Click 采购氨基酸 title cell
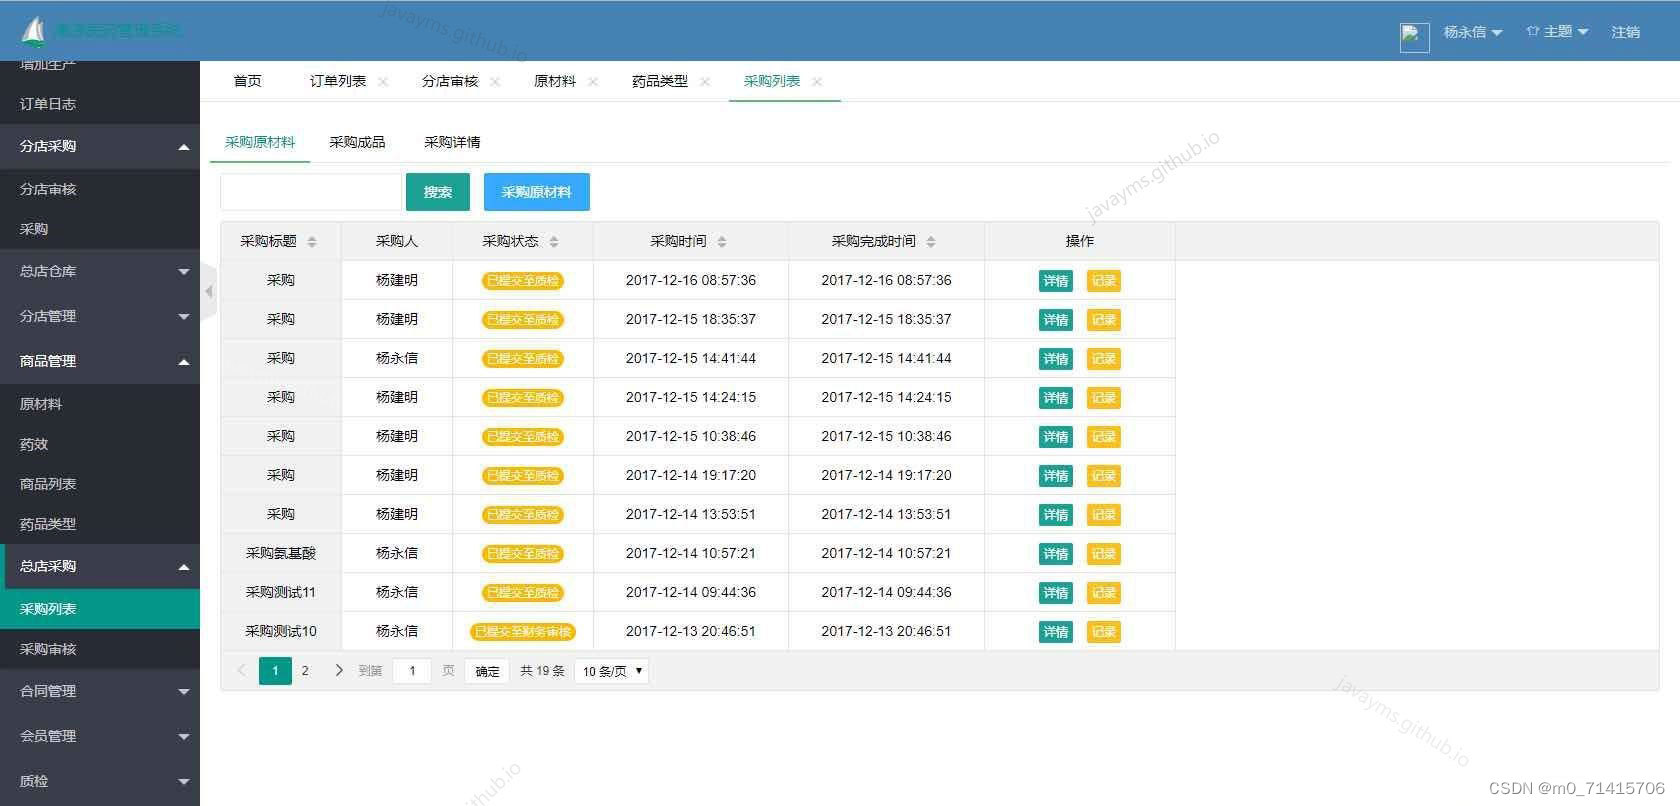Screen dimensions: 1680x806 (281, 553)
